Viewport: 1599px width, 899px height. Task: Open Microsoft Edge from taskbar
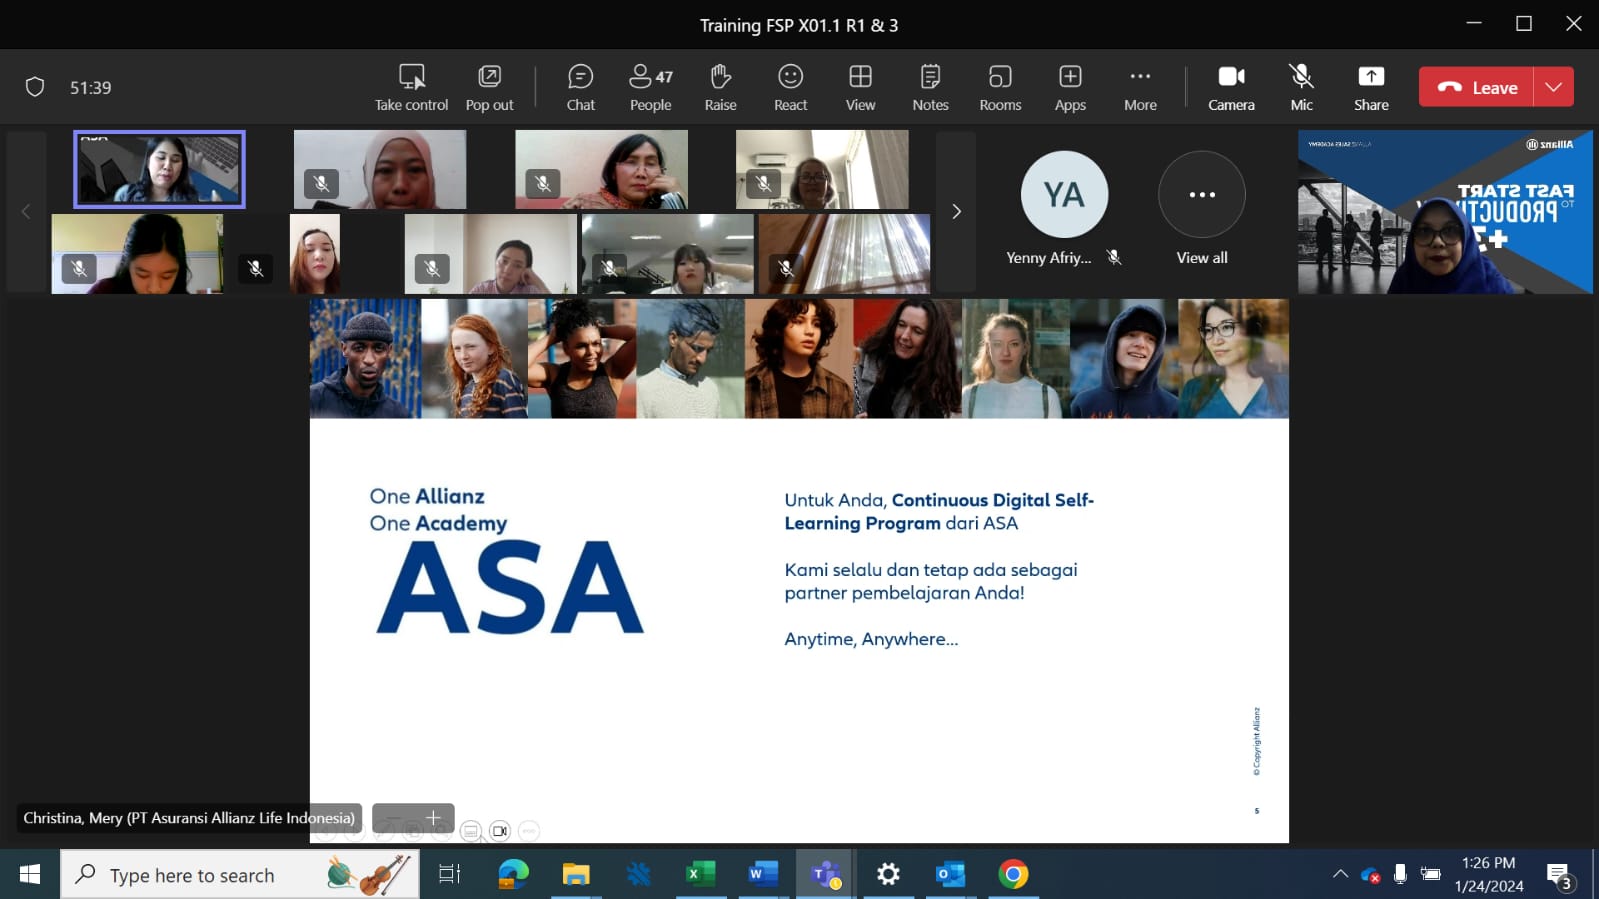[x=513, y=875]
